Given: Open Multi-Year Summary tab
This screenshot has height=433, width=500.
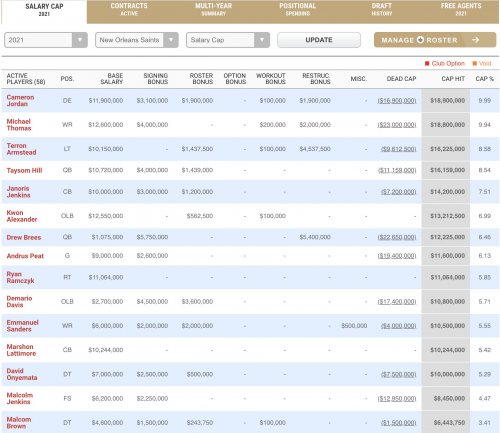Looking at the screenshot, I should pyautogui.click(x=213, y=10).
